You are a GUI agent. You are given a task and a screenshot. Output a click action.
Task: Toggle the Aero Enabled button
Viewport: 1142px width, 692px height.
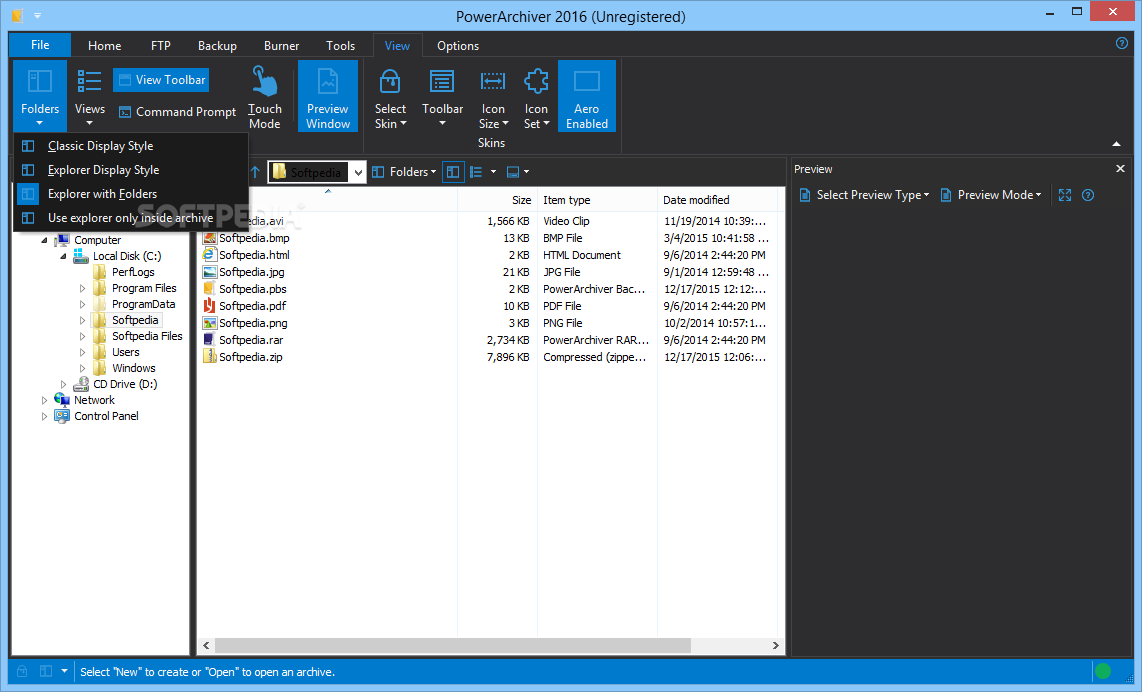point(586,95)
